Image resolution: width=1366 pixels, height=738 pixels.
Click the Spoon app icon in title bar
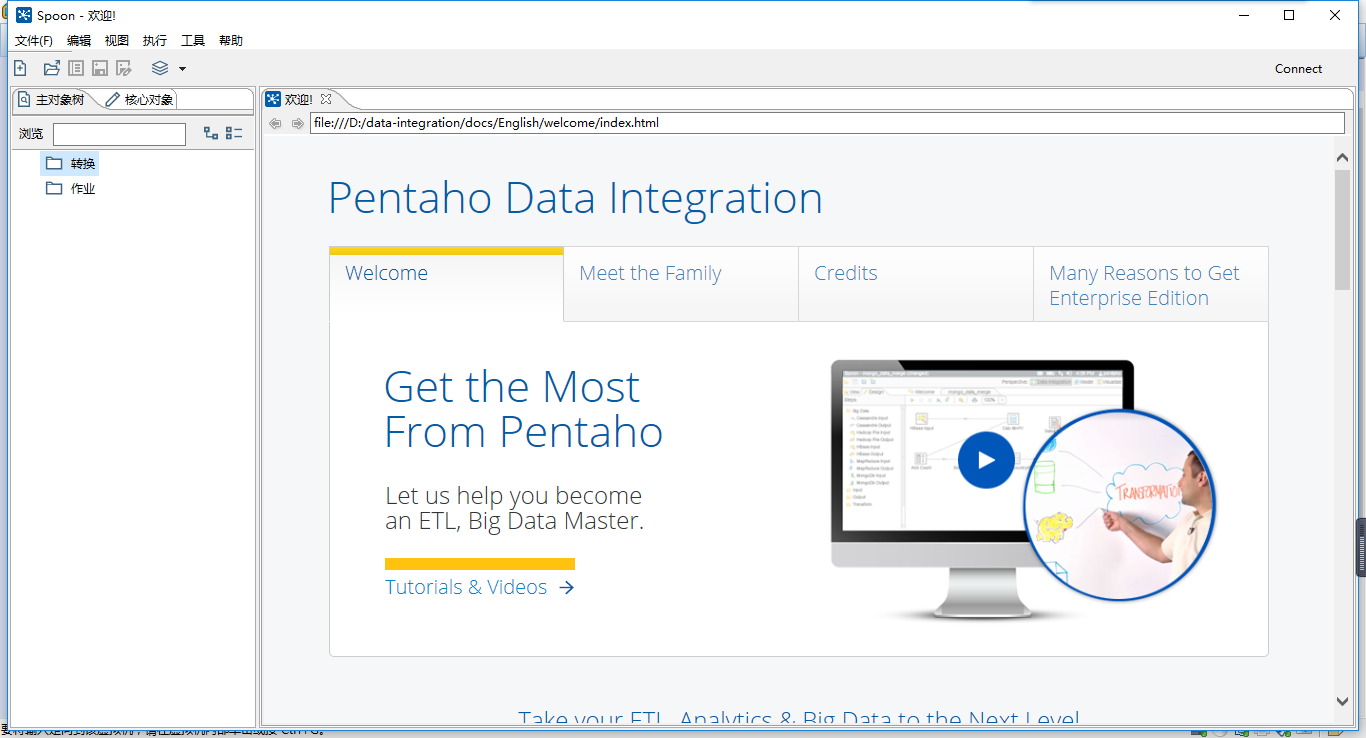click(x=24, y=15)
